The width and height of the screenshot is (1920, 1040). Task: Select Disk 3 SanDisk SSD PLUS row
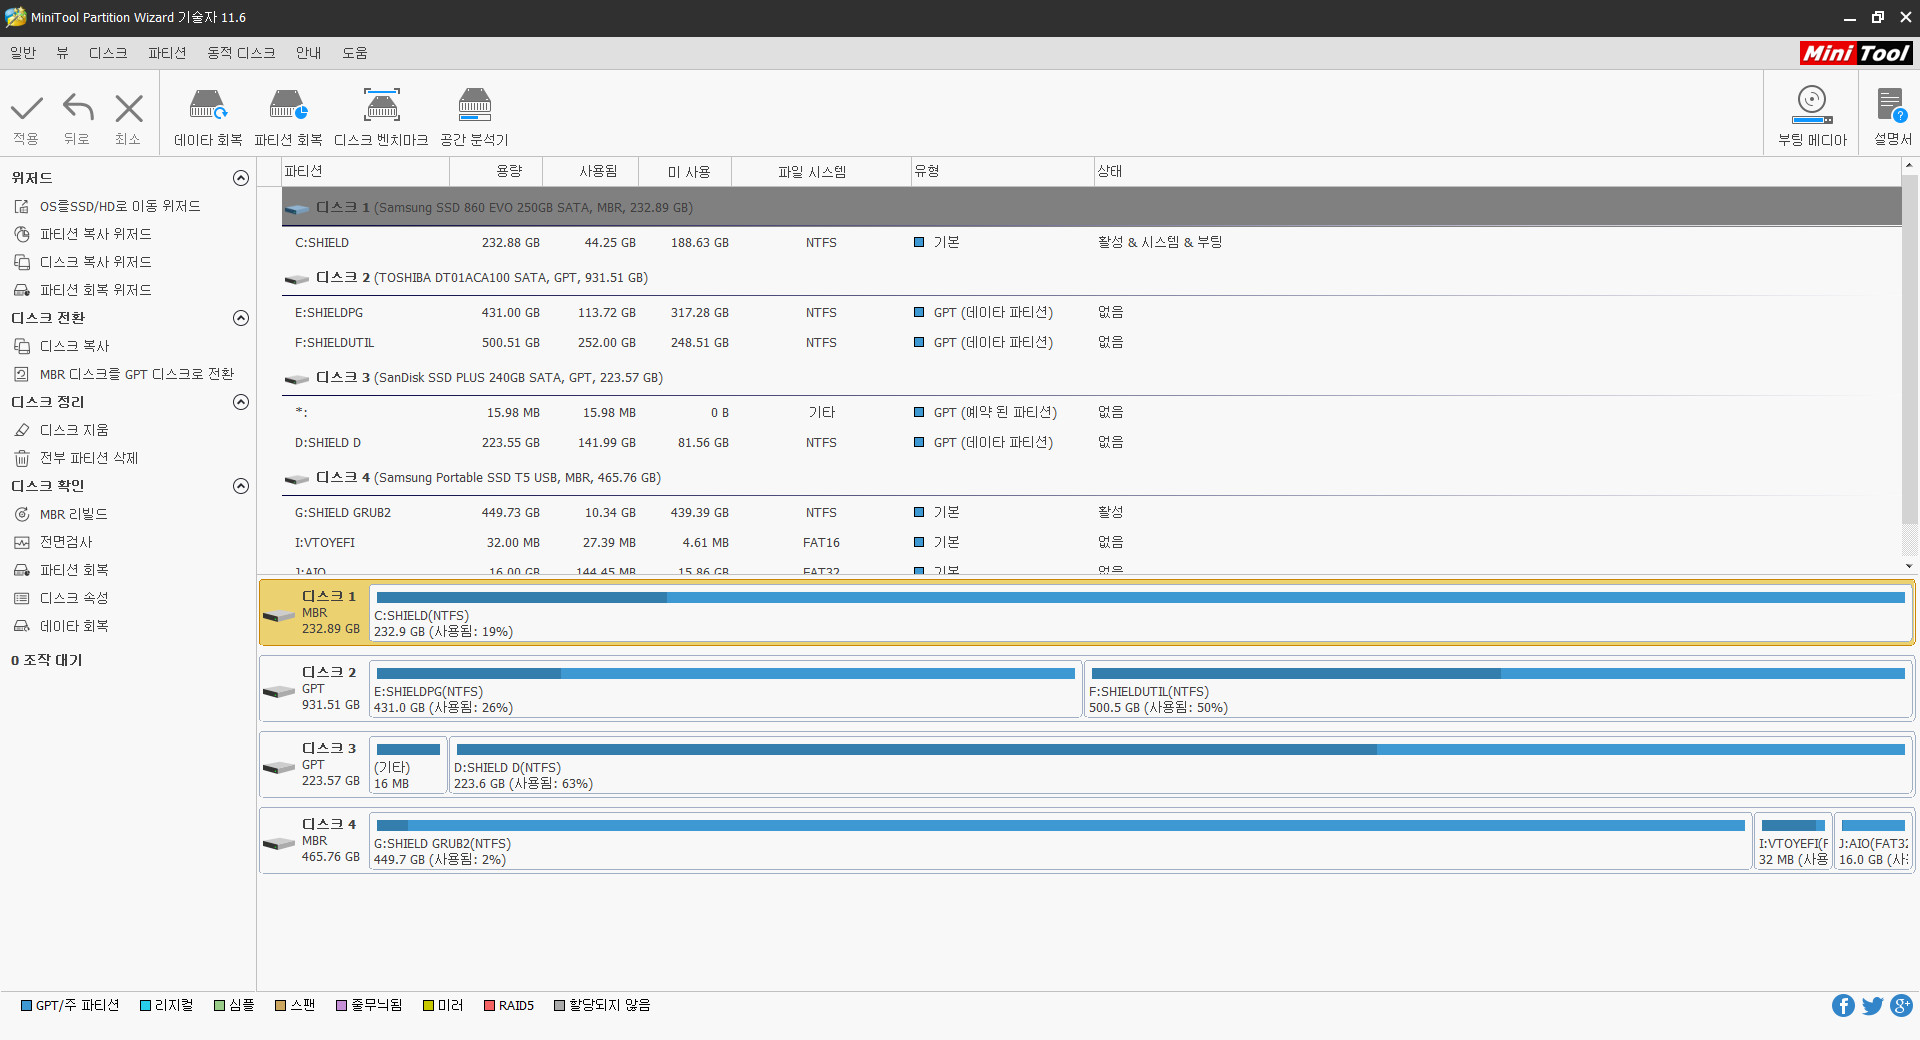[x=1091, y=377]
